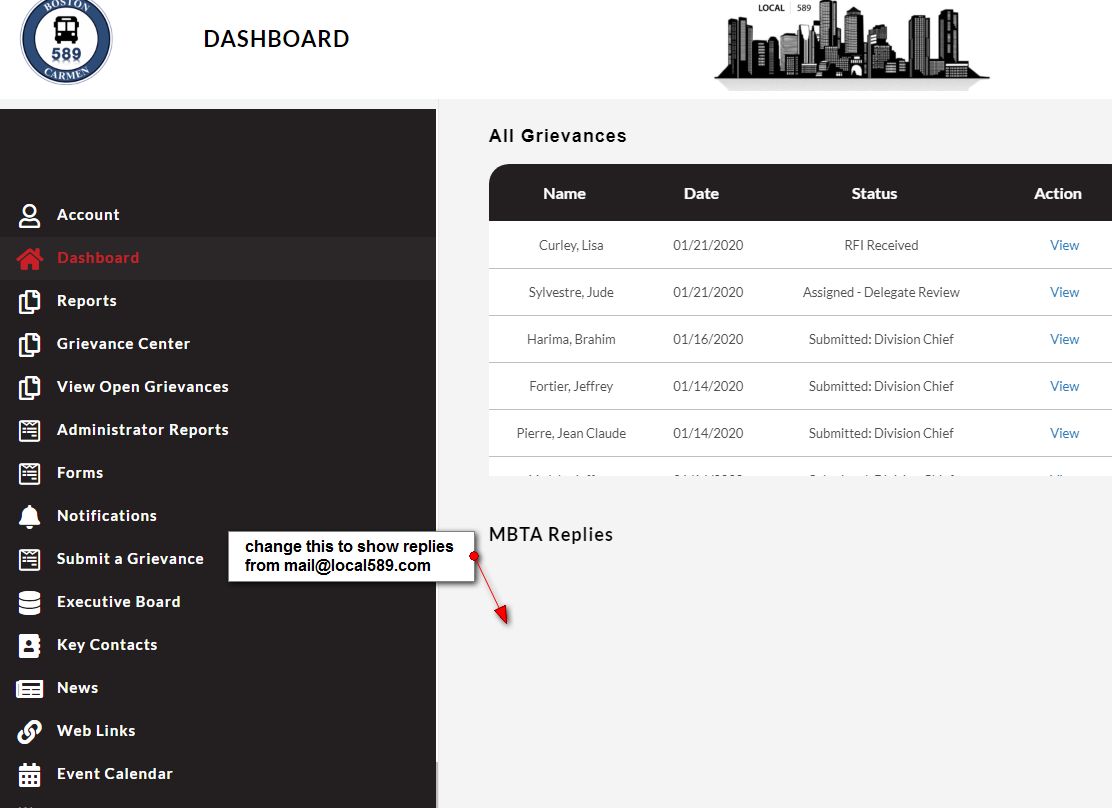Viewport: 1112px width, 808px height.
Task: Click the Executive Board database icon
Action: 29,602
